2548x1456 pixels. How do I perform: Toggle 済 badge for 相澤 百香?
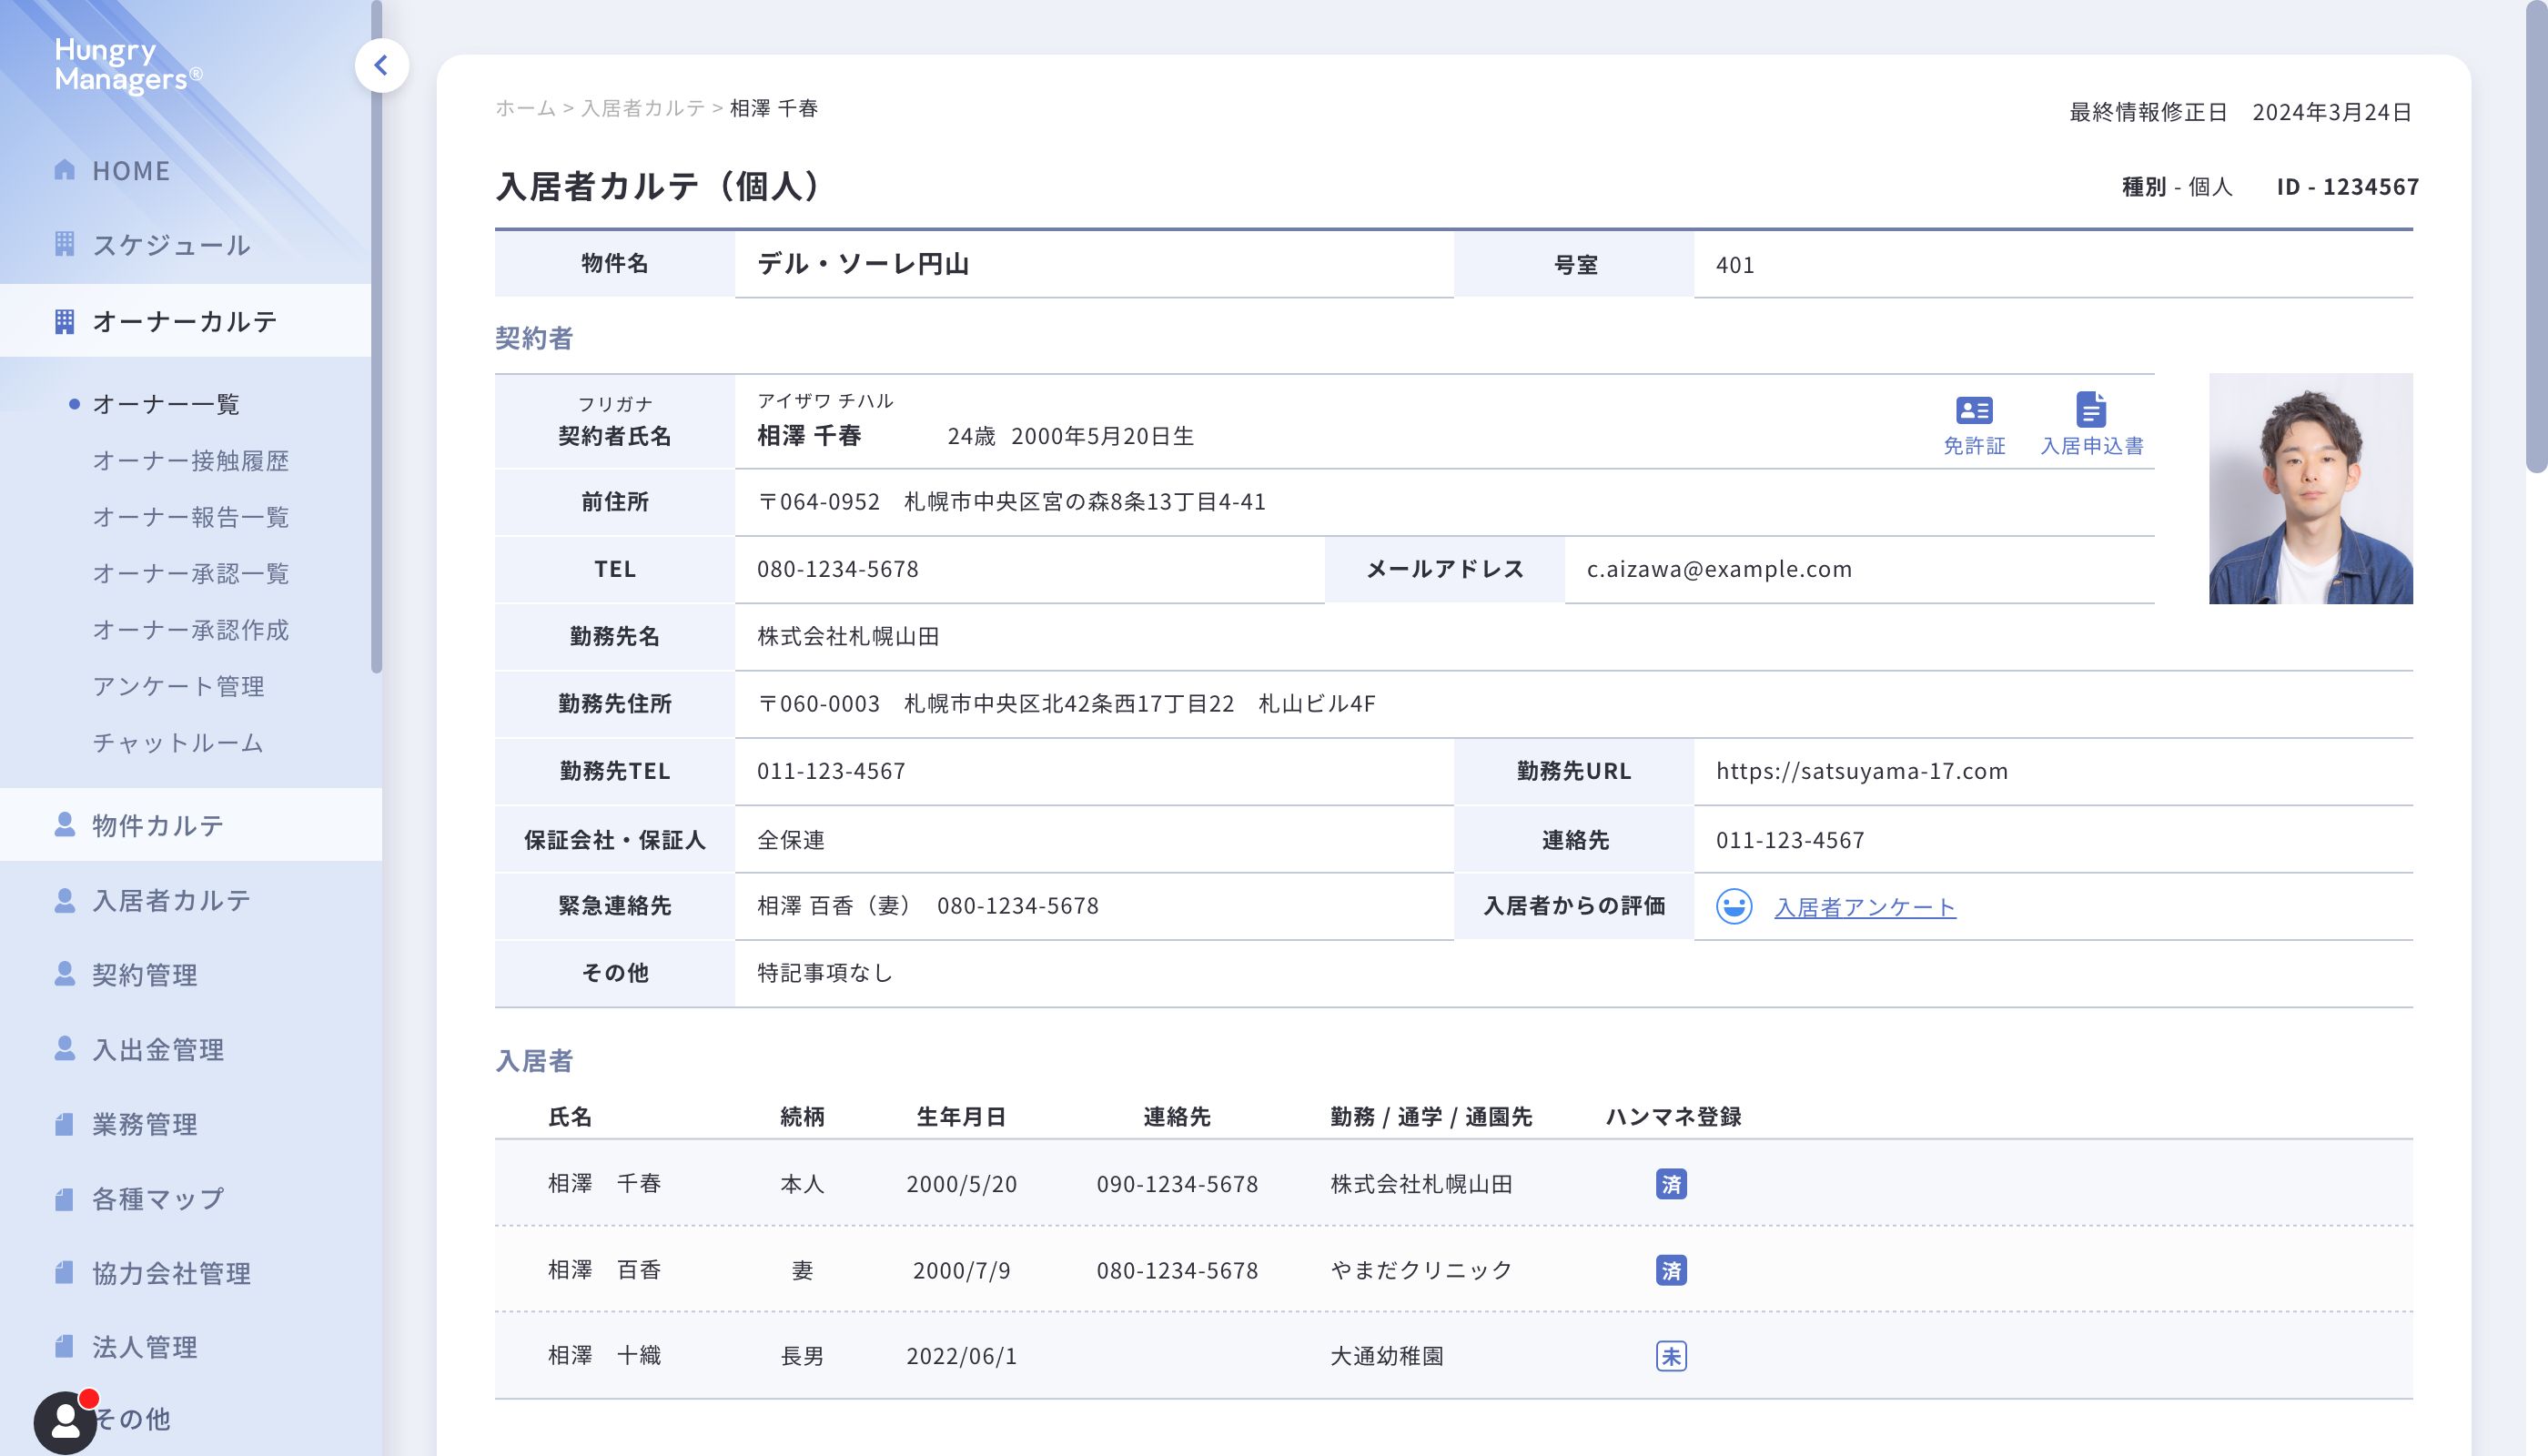point(1671,1270)
